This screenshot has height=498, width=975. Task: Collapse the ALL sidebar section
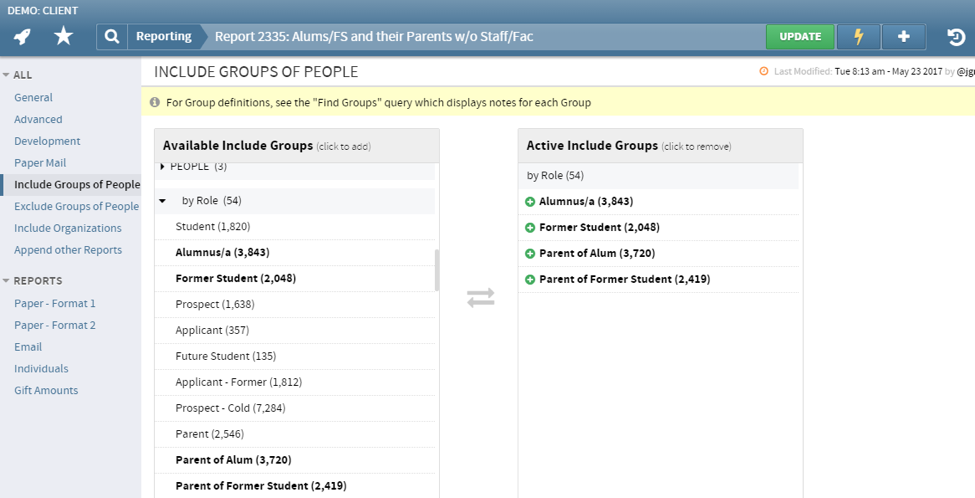point(7,75)
